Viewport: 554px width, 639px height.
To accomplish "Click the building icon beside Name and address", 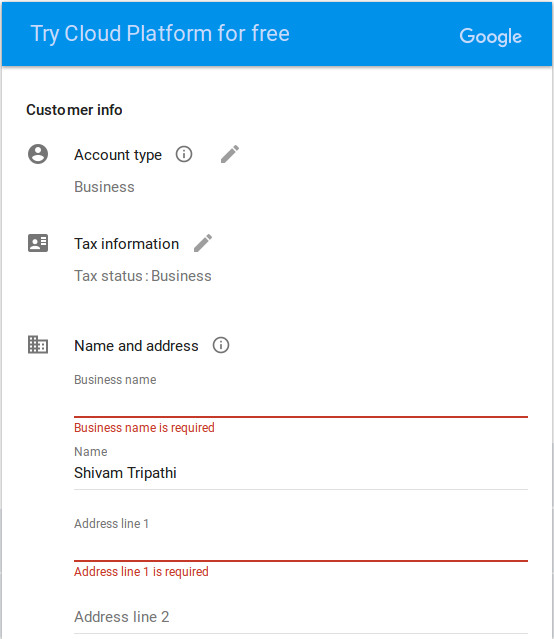I will [38, 345].
